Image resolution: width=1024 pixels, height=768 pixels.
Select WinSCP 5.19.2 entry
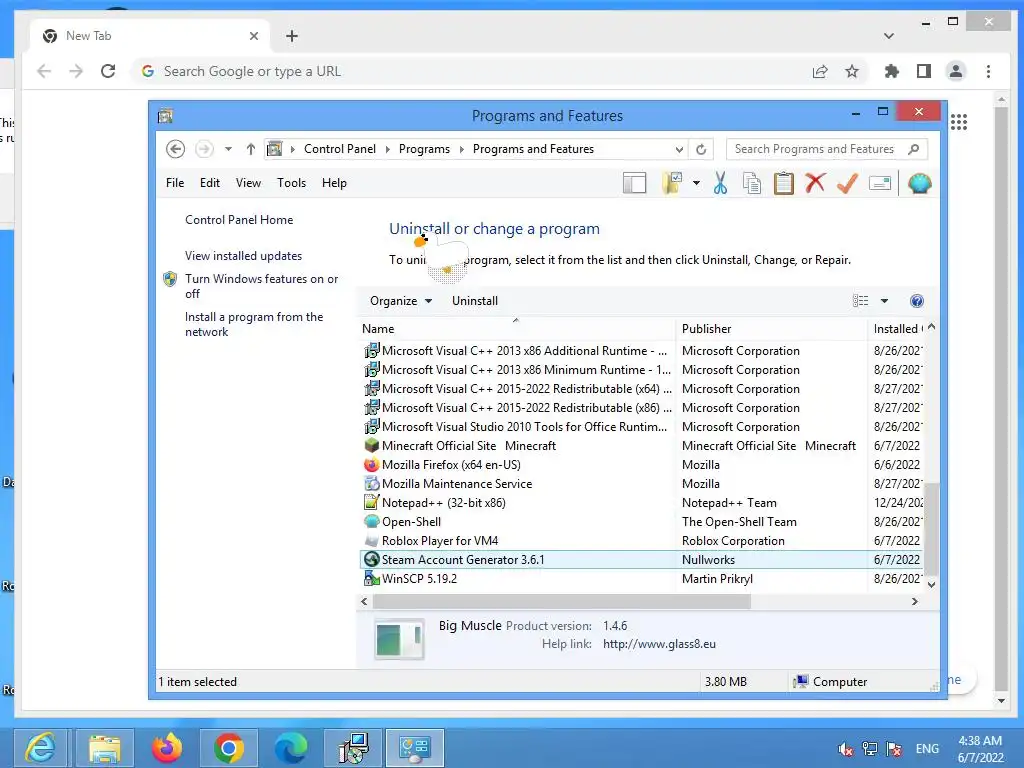pyautogui.click(x=642, y=579)
